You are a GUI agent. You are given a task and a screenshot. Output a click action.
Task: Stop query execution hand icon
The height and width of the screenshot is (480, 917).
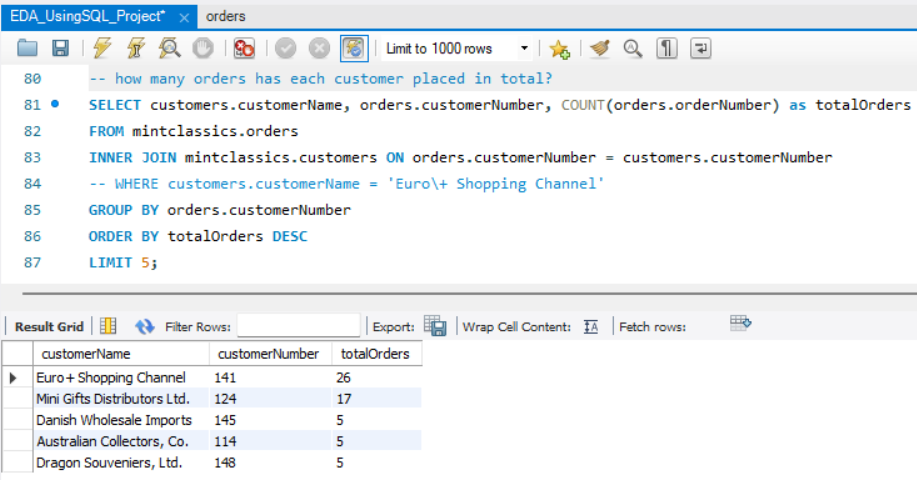pos(203,48)
